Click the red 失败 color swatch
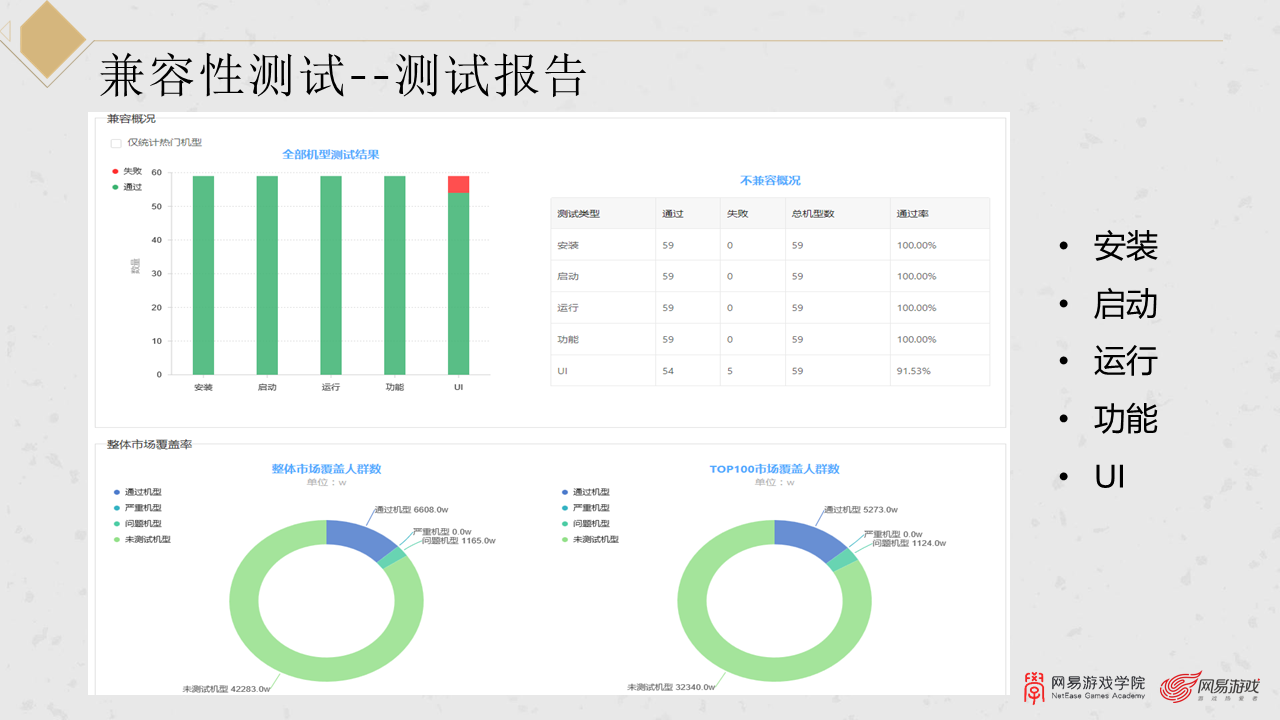Image resolution: width=1280 pixels, height=720 pixels. pos(113,170)
